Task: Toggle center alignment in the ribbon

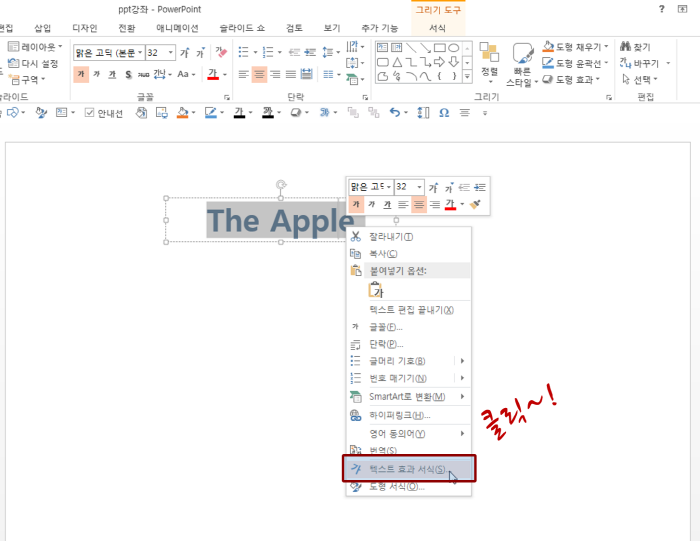Action: (259, 74)
